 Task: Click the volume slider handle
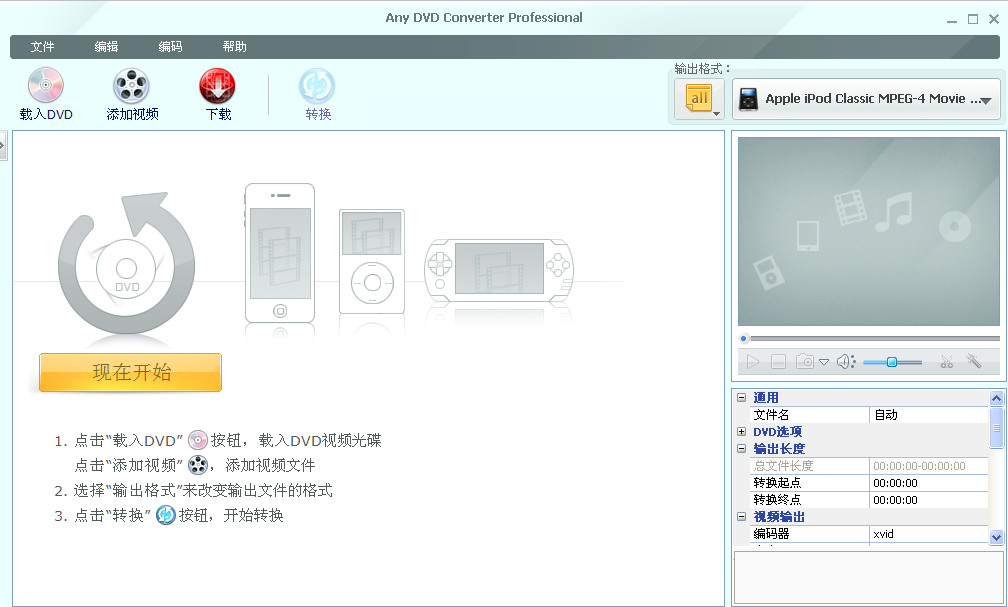[892, 362]
